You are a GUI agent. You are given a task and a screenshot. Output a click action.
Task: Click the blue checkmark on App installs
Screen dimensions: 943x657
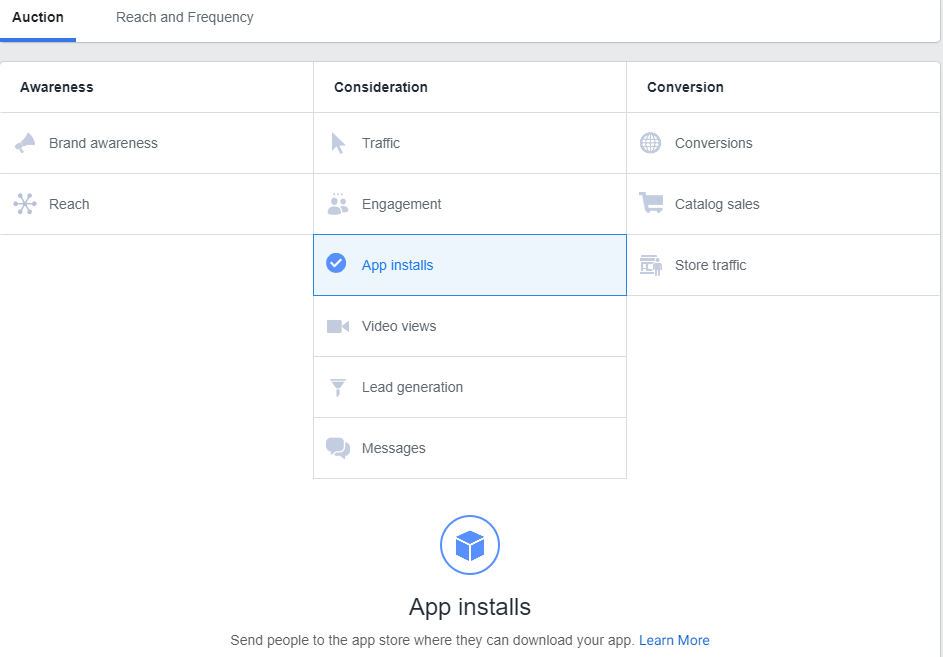click(x=337, y=264)
